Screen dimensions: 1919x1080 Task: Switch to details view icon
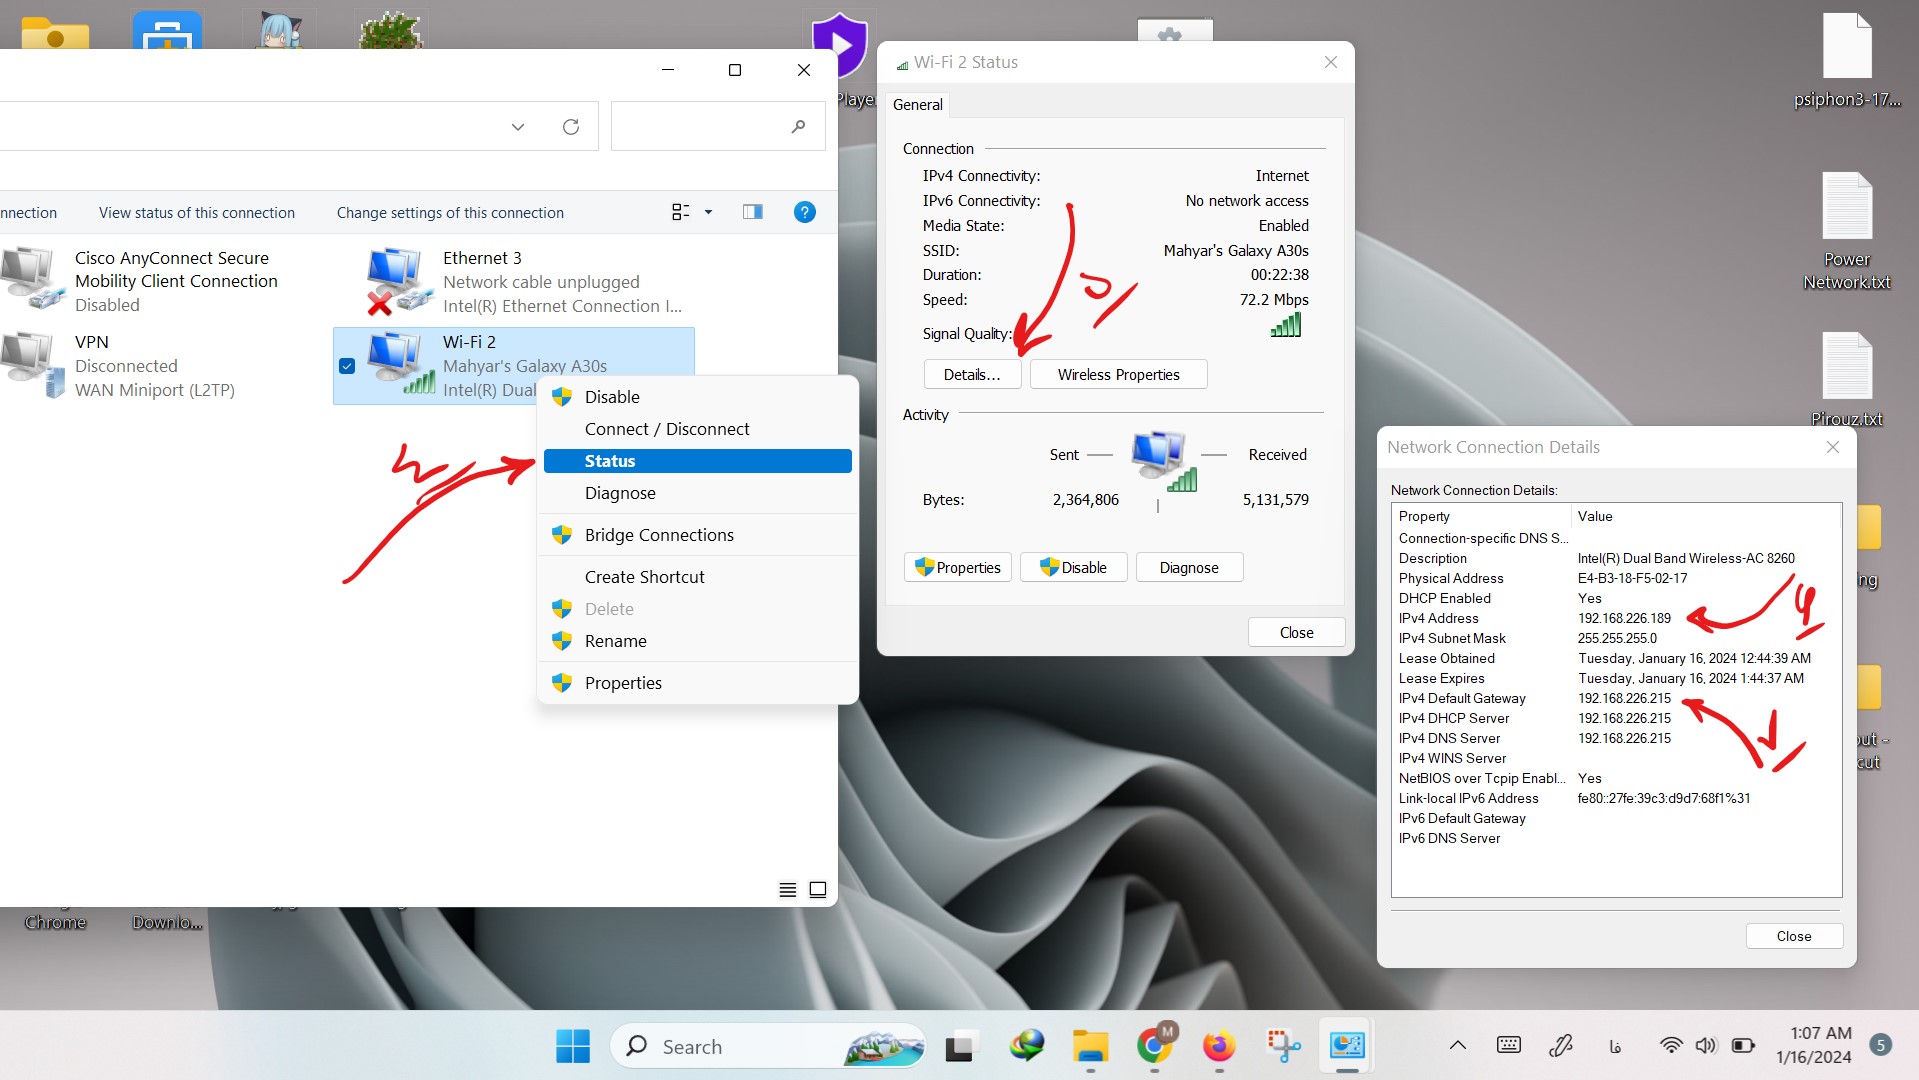(788, 890)
